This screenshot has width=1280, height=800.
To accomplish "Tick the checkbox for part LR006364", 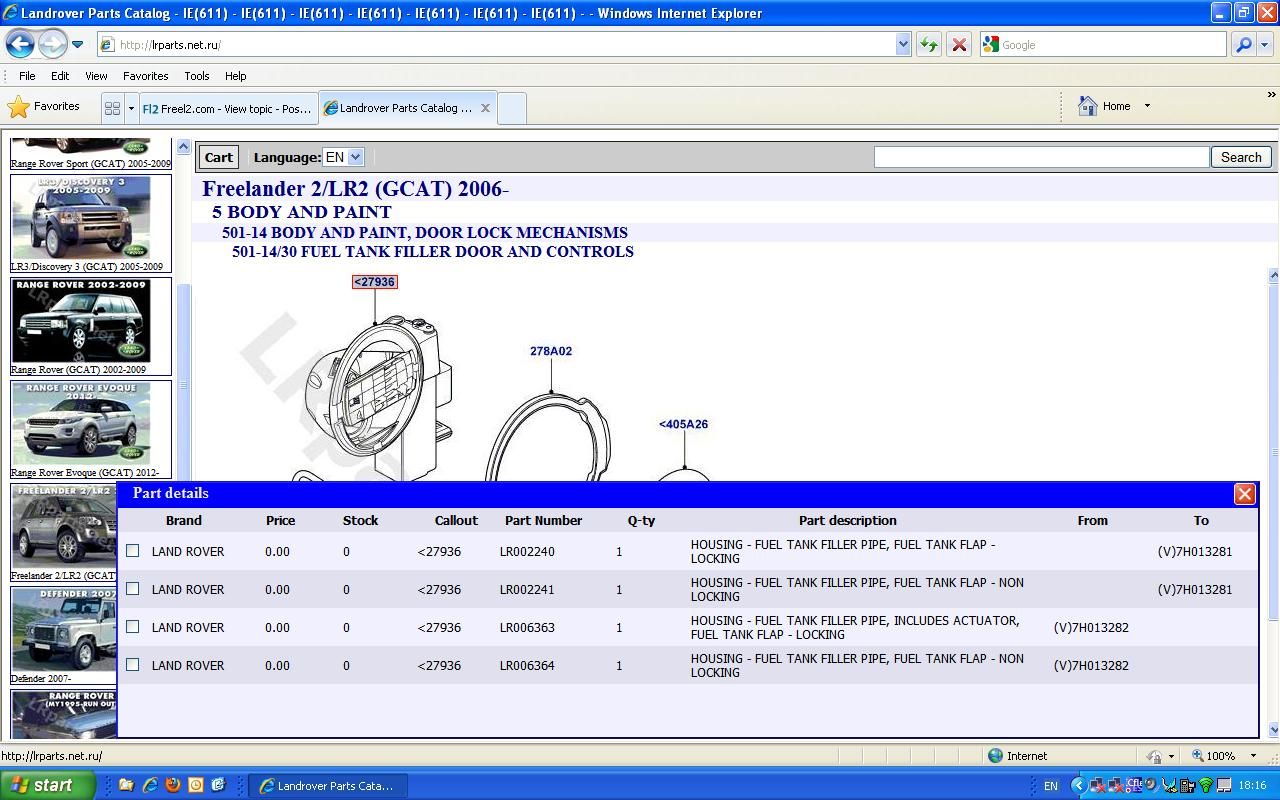I will coord(132,665).
